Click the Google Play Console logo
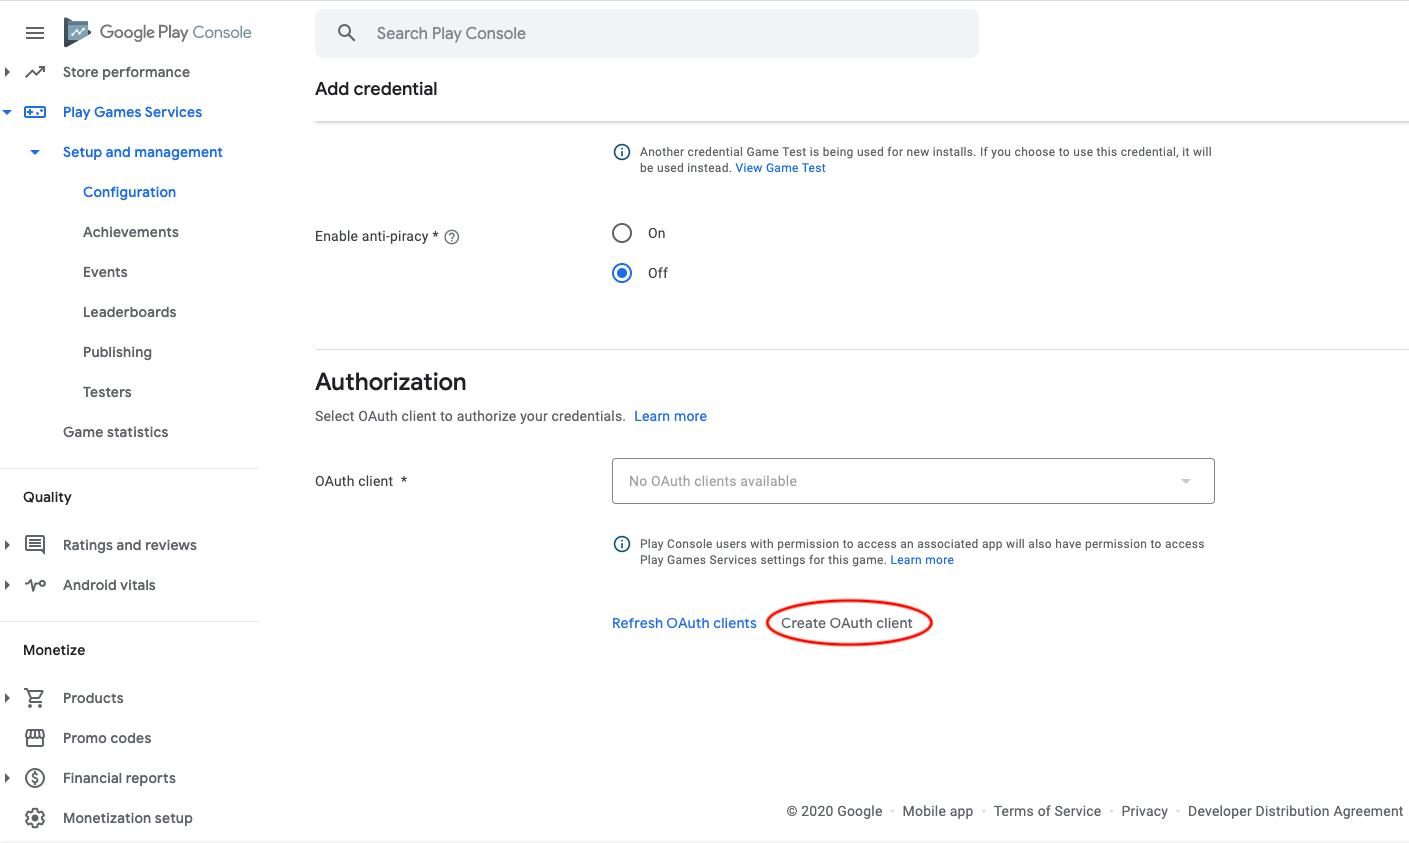 pyautogui.click(x=158, y=32)
